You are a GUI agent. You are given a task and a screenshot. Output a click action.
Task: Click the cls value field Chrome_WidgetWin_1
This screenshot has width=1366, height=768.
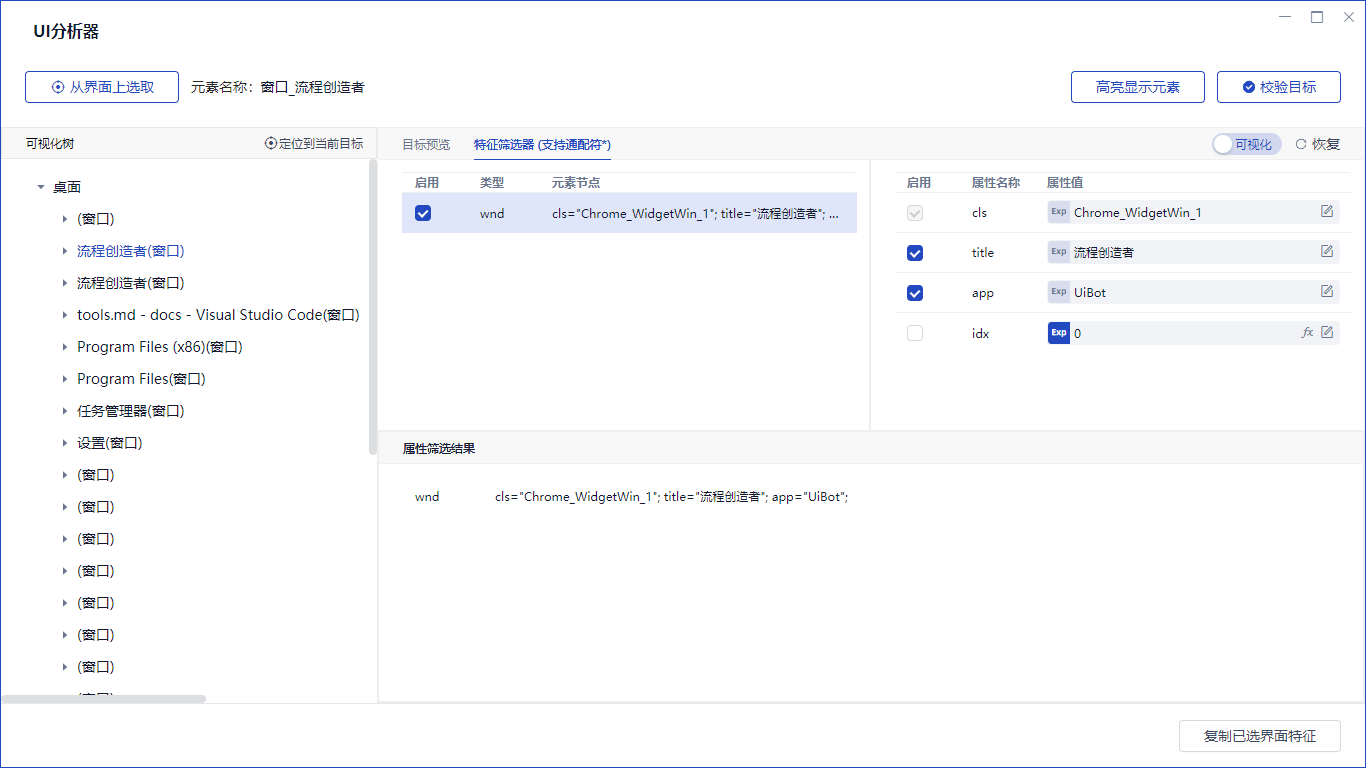(x=1193, y=212)
